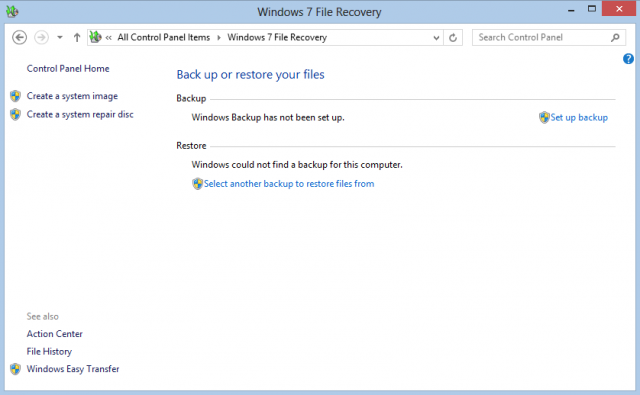This screenshot has height=395, width=640.
Task: Open Control Panel Home
Action: [x=68, y=69]
